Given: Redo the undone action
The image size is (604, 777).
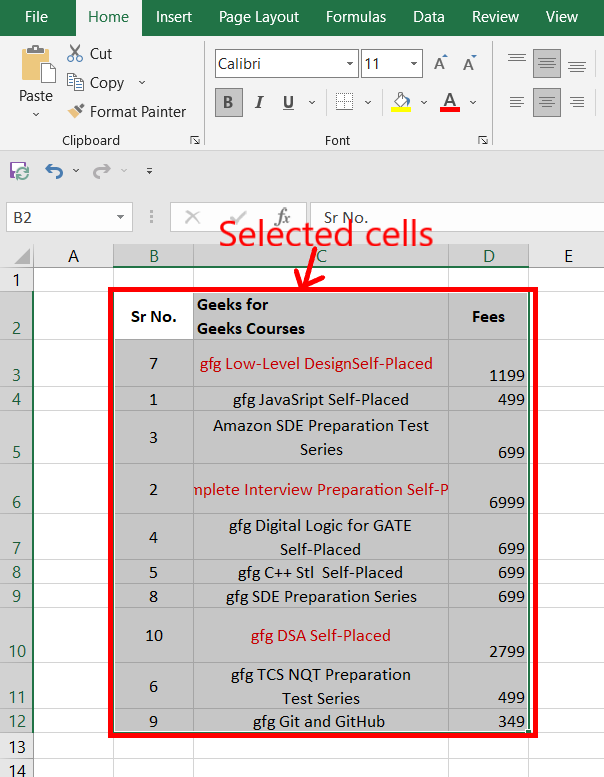Looking at the screenshot, I should pyautogui.click(x=102, y=171).
